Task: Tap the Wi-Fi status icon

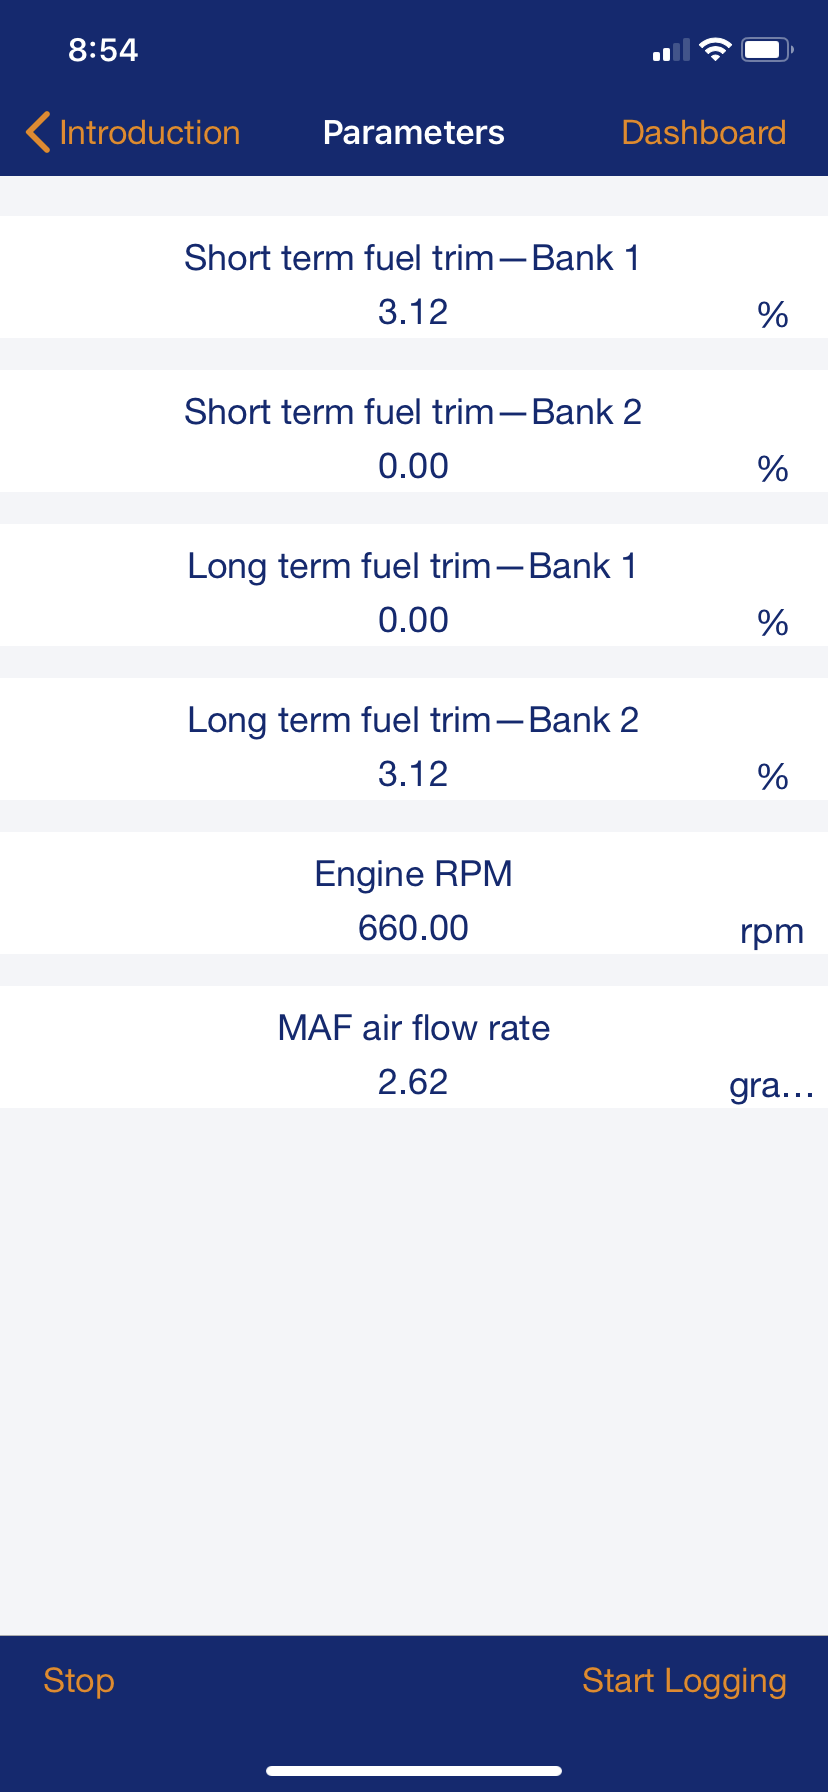Action: coord(715,50)
